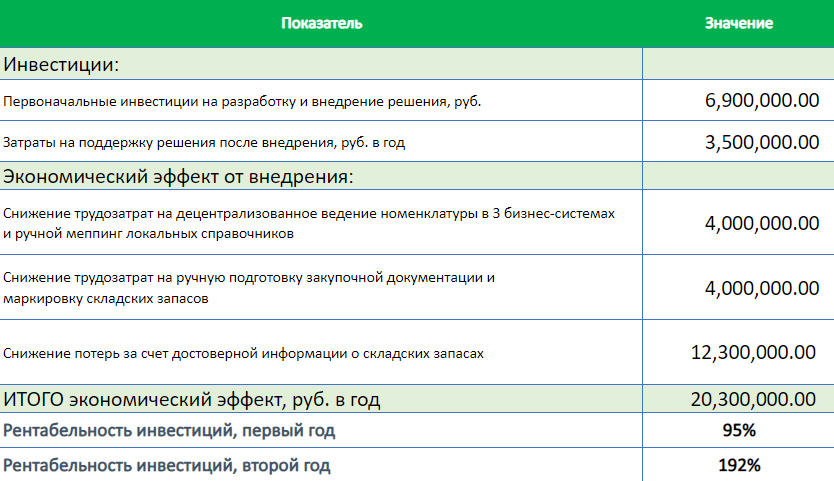This screenshot has height=481, width=834.
Task: Click the "Экономический эффект от внедрения:" row
Action: tap(179, 177)
